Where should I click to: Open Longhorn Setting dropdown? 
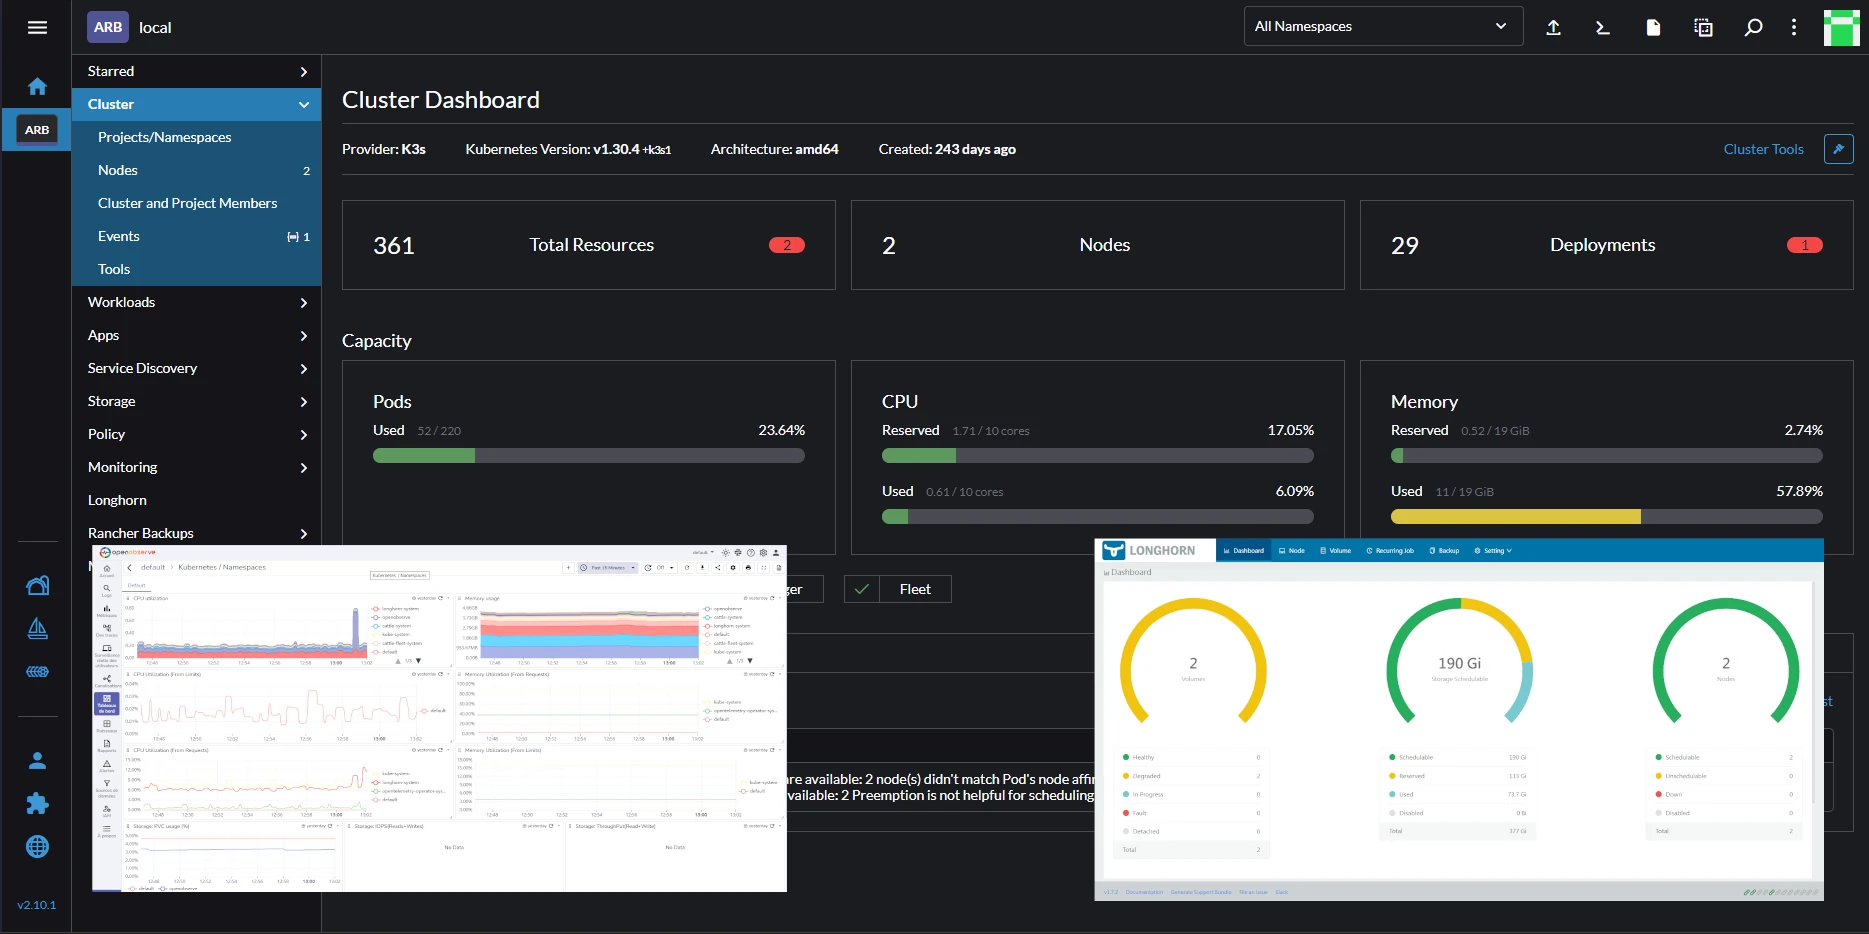[1493, 550]
